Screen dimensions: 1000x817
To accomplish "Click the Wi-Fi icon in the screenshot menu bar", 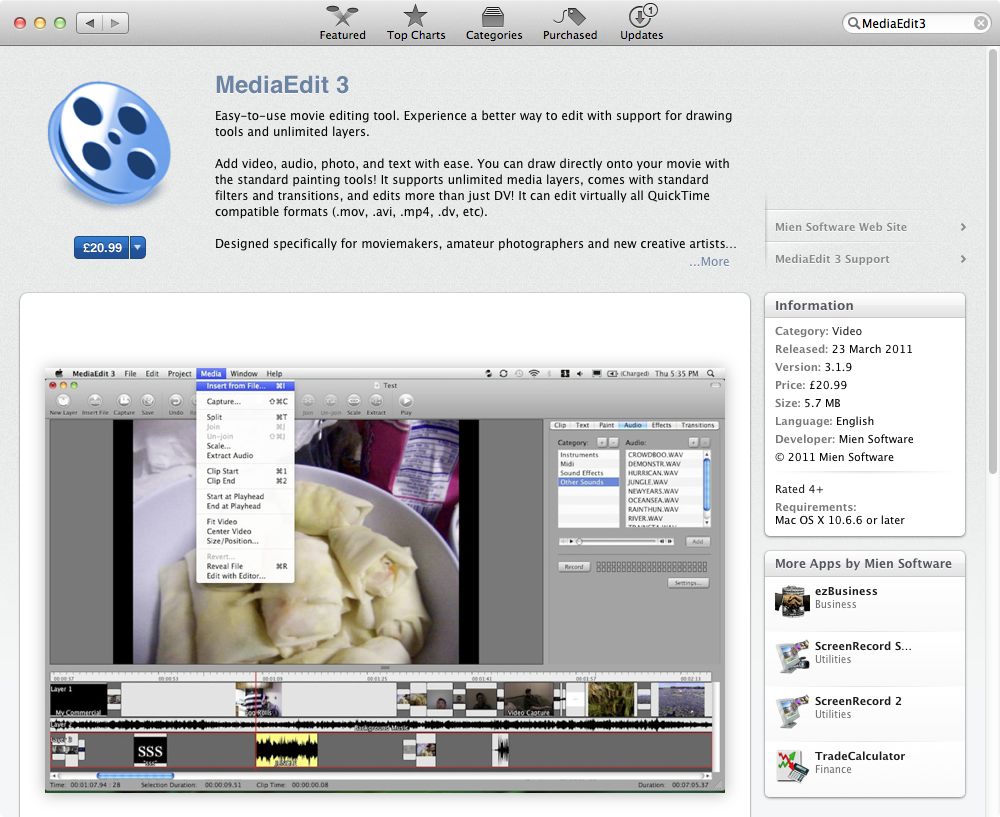I will coord(534,373).
